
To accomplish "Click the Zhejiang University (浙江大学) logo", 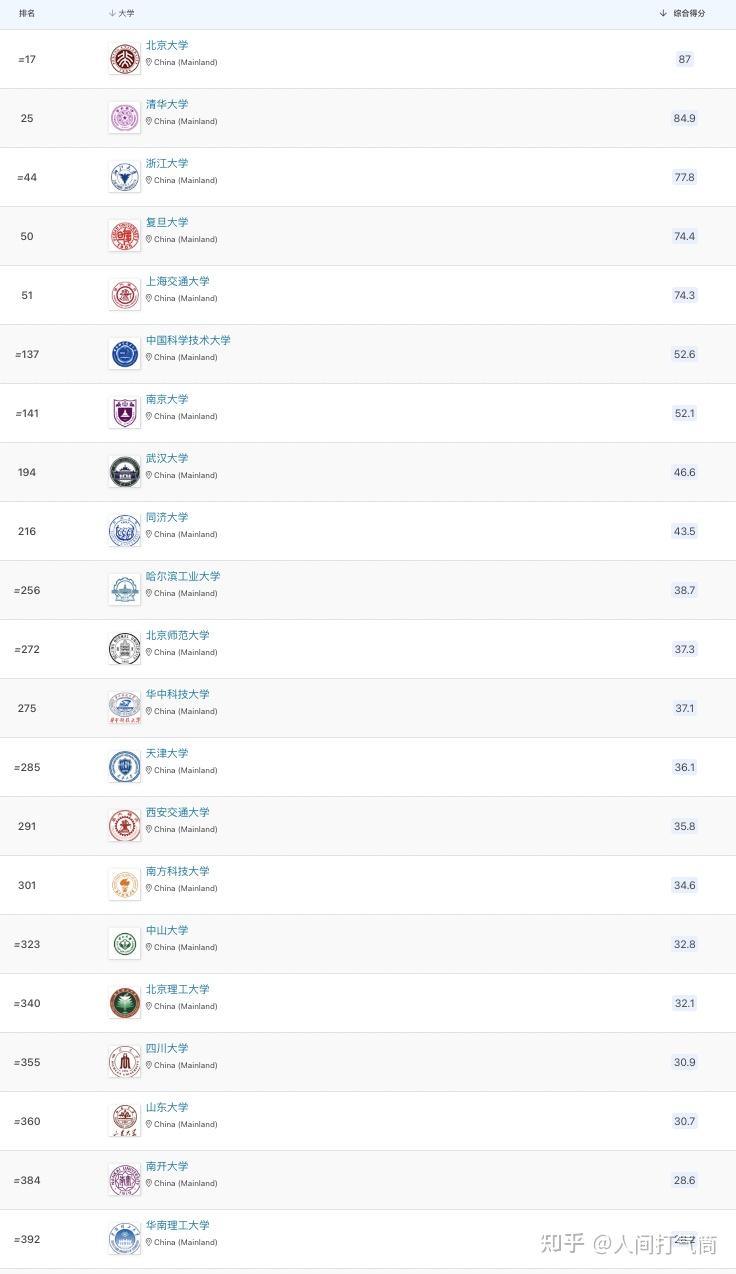I will [125, 177].
